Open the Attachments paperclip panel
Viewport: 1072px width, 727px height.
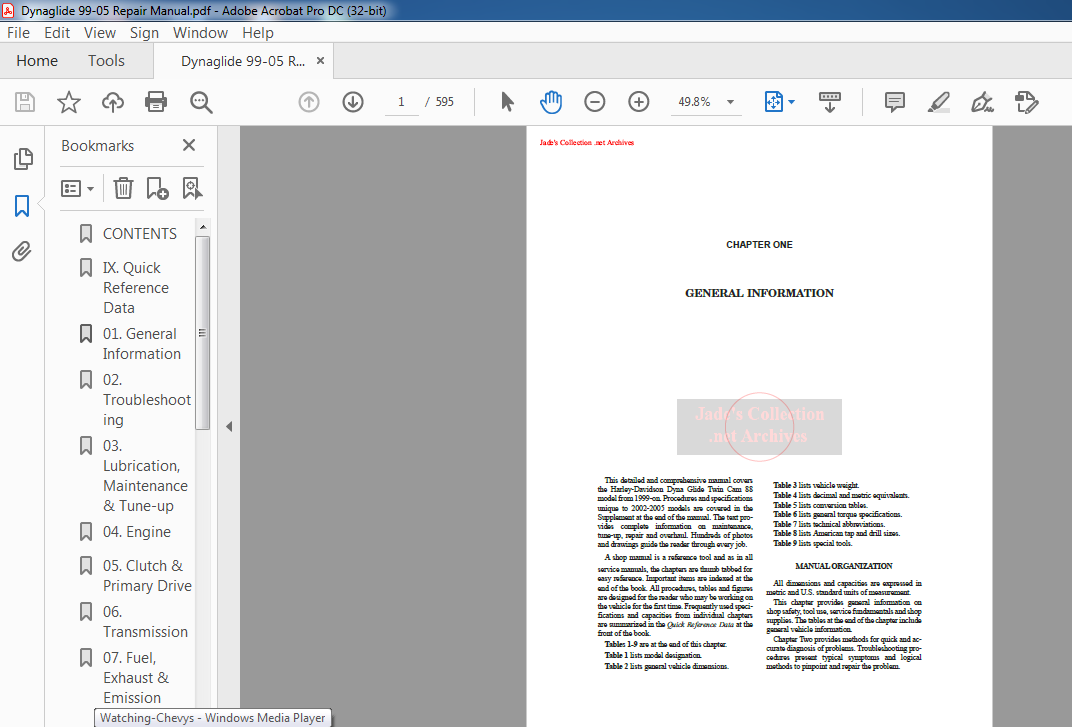click(22, 252)
